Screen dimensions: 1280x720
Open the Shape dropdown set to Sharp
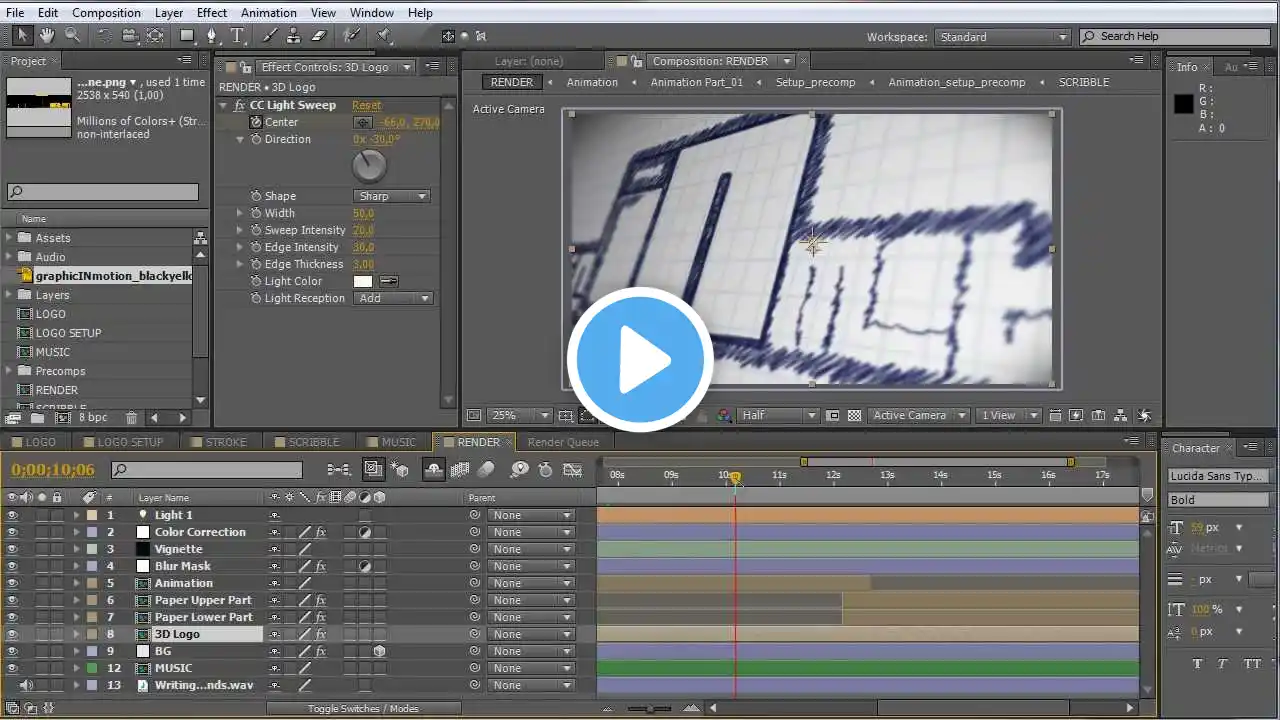[391, 196]
